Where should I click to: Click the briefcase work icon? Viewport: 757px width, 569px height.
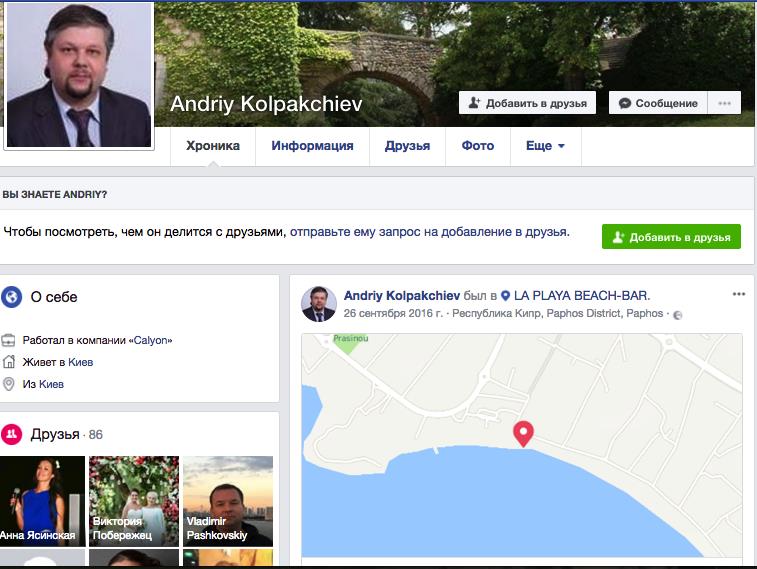9,340
